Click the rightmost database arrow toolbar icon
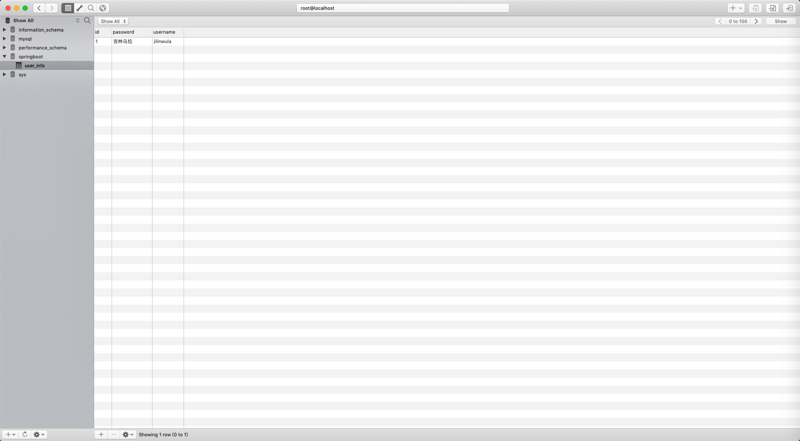Image resolution: width=800 pixels, height=441 pixels. [789, 8]
